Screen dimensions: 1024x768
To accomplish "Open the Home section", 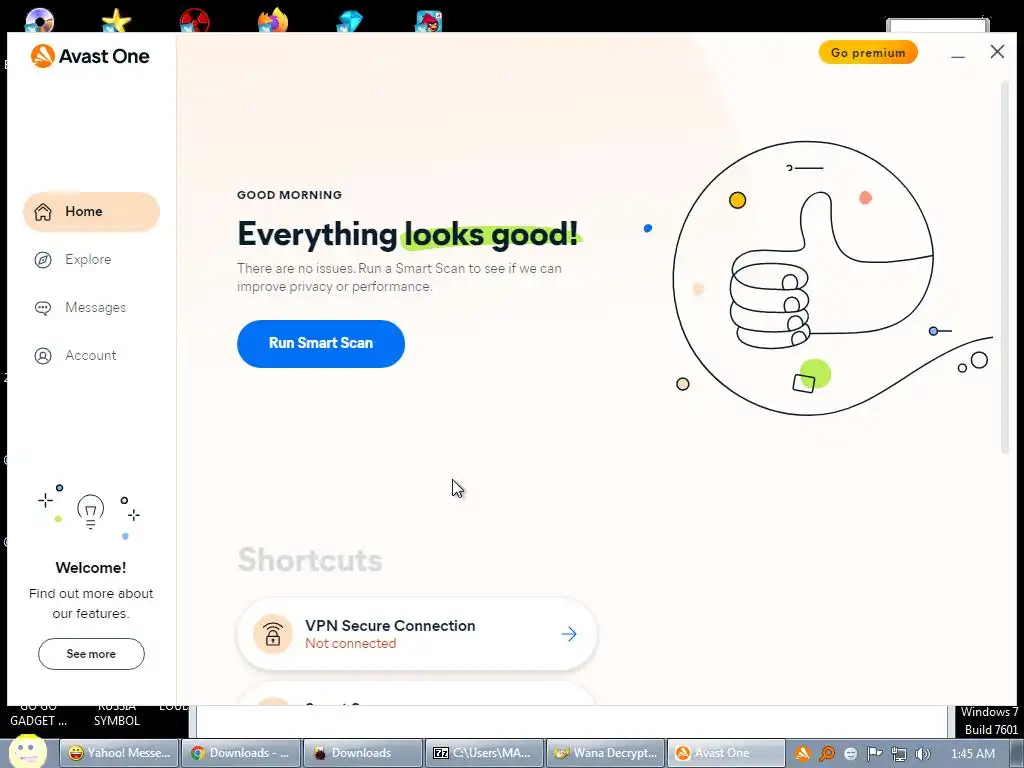I will [x=91, y=212].
